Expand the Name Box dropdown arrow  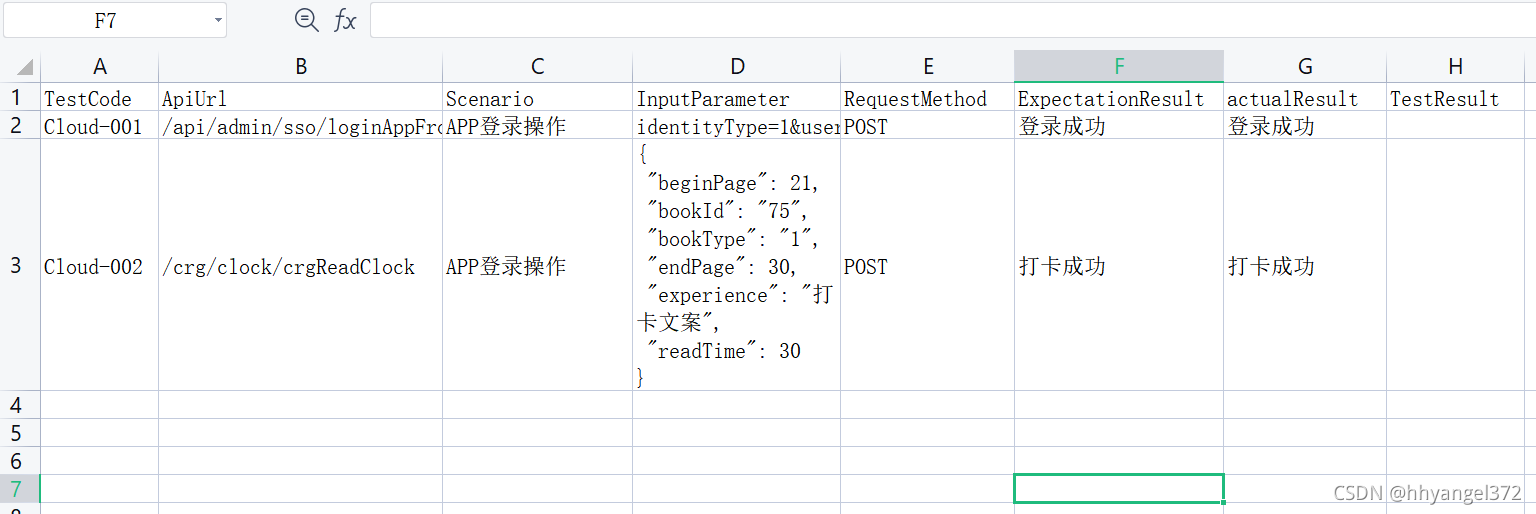point(218,20)
